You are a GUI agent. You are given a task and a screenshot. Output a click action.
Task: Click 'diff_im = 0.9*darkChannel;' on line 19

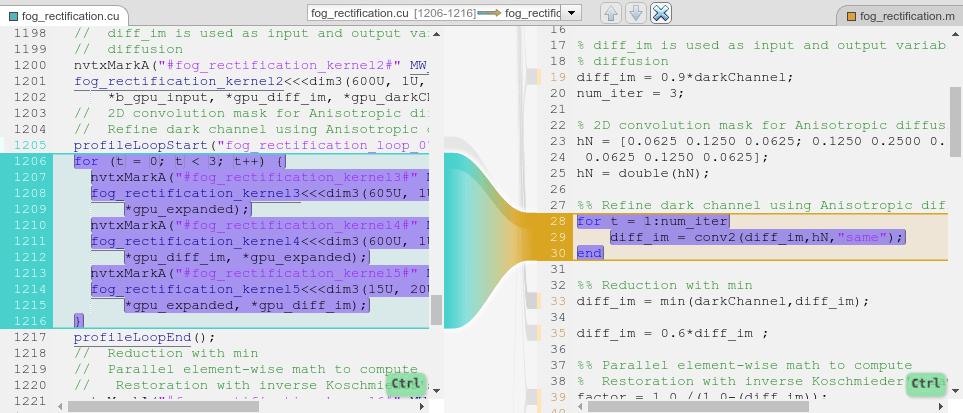coord(685,77)
